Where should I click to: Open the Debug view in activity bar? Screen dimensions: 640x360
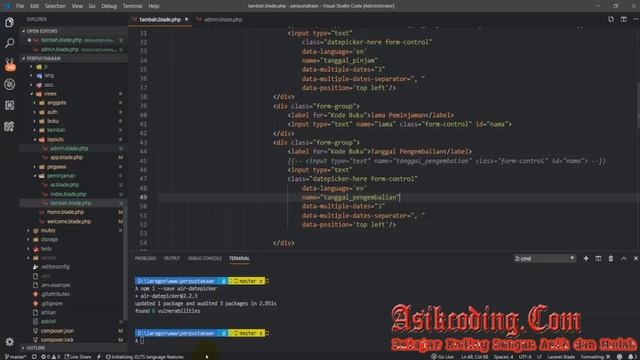coord(9,84)
